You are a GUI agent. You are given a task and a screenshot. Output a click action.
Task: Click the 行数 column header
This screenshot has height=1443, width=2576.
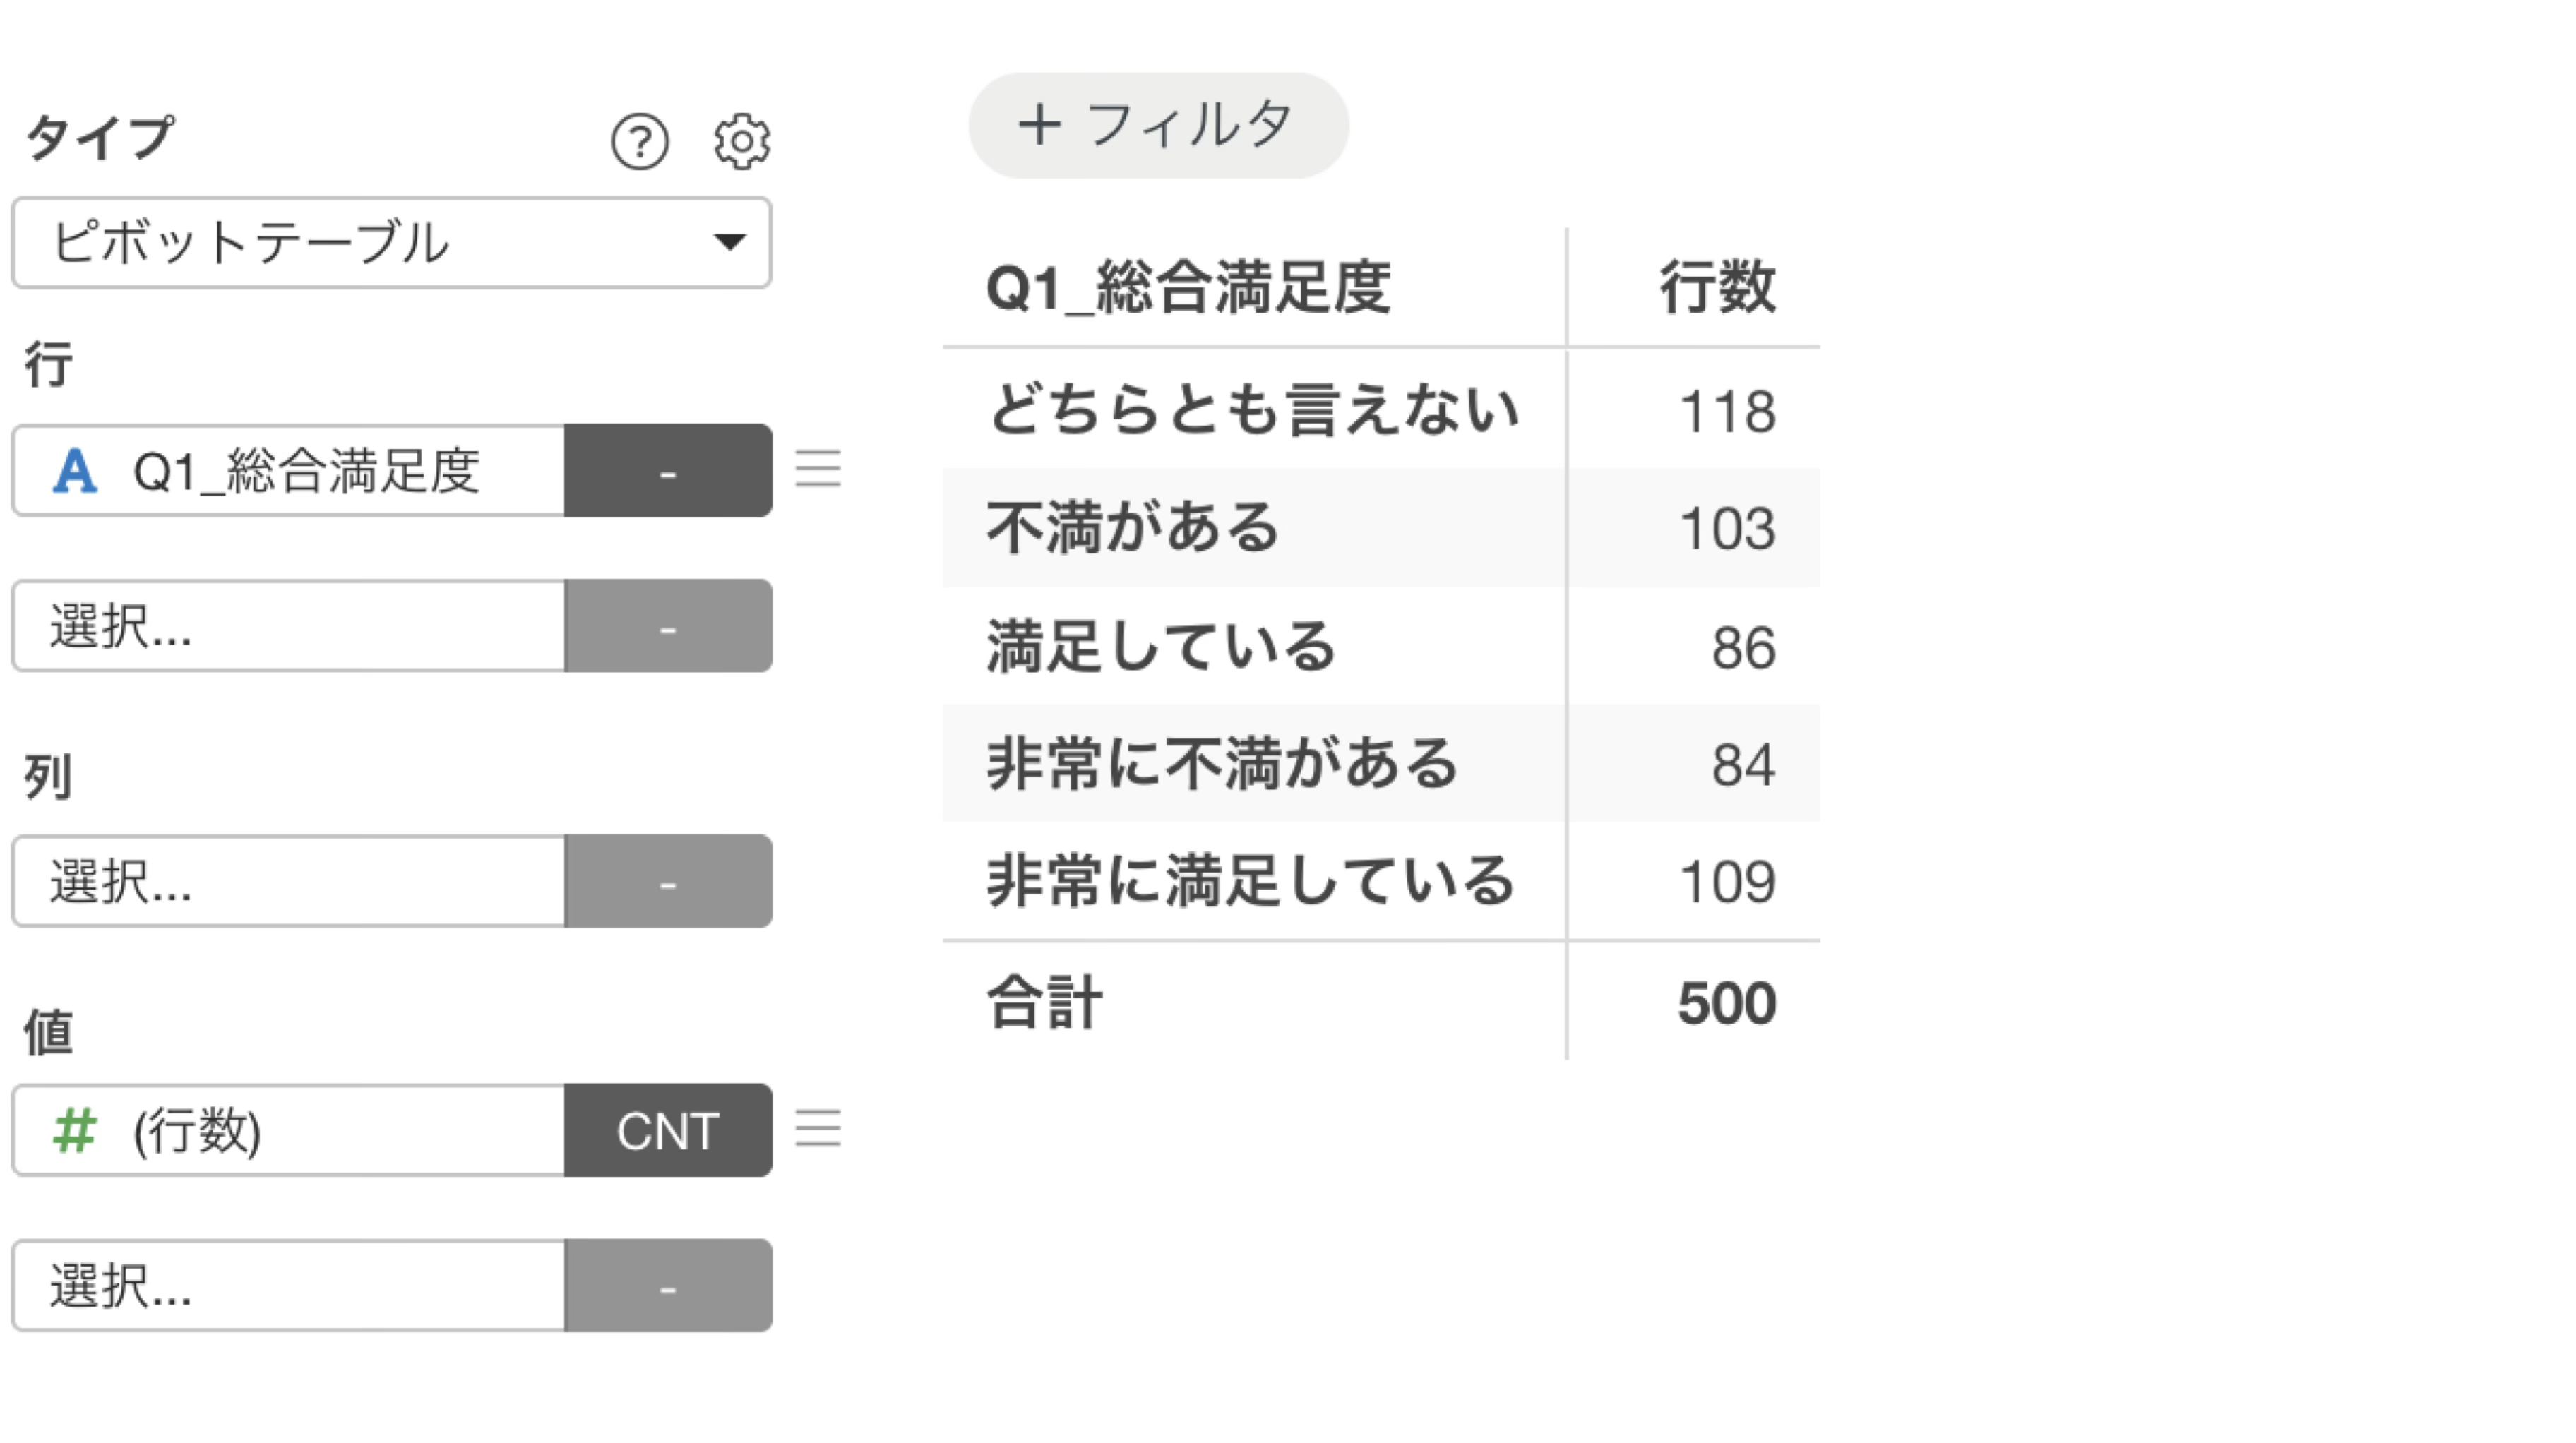coord(1717,287)
